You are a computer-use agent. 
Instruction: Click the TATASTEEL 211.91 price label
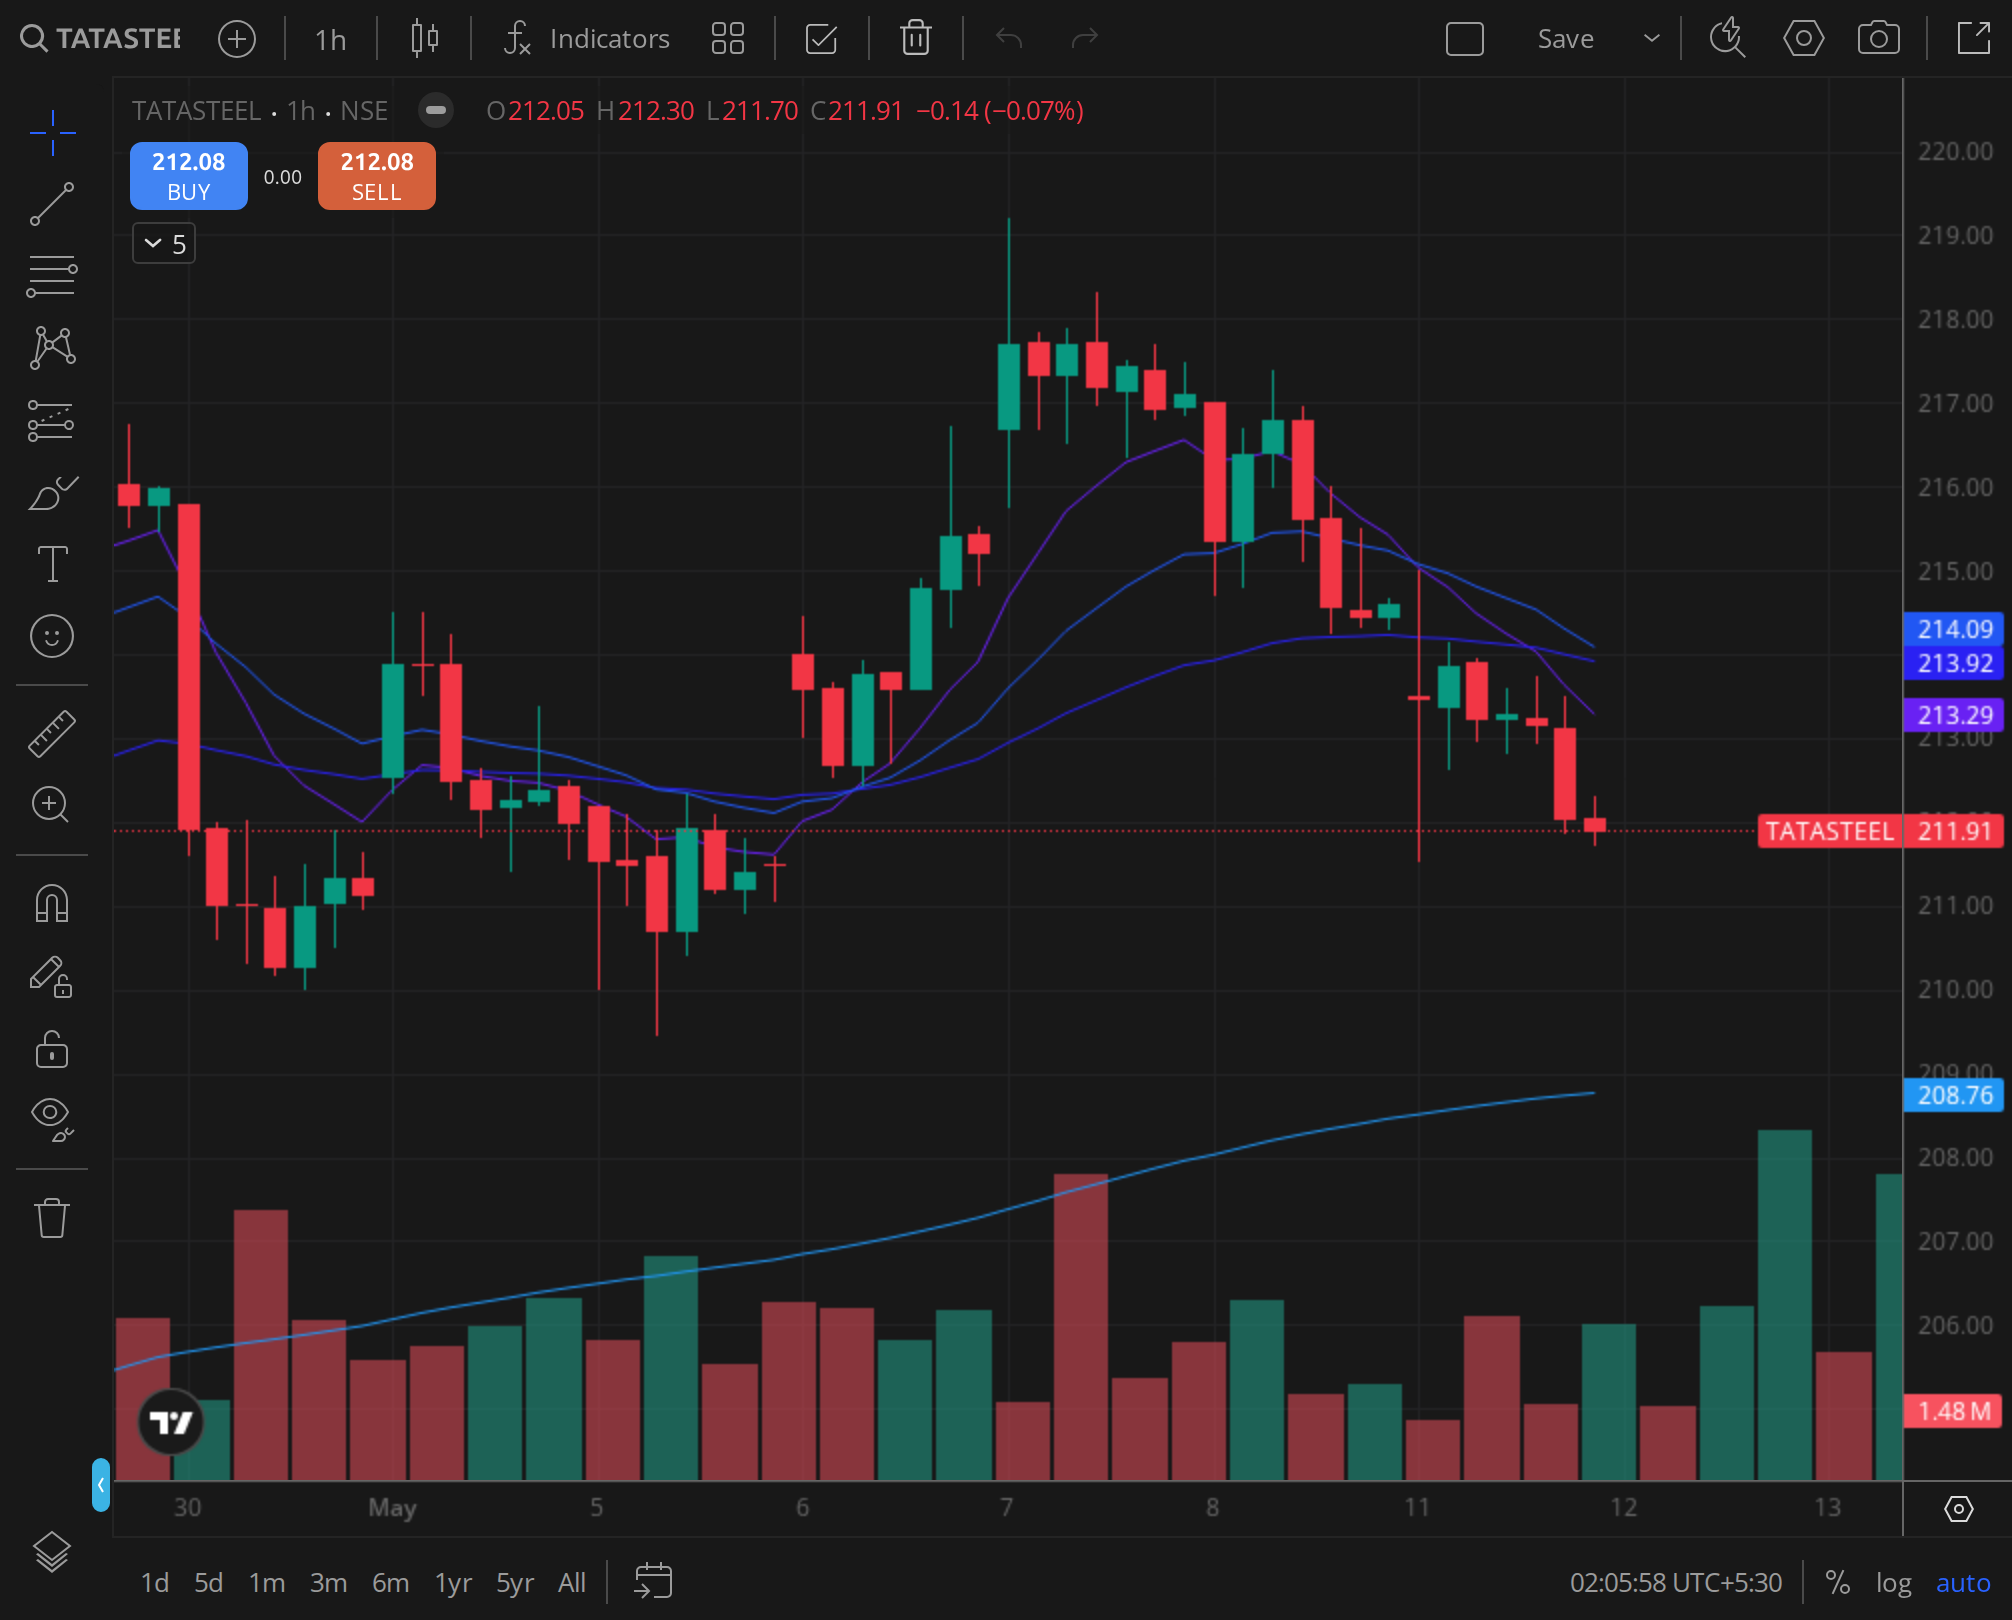coord(1880,831)
